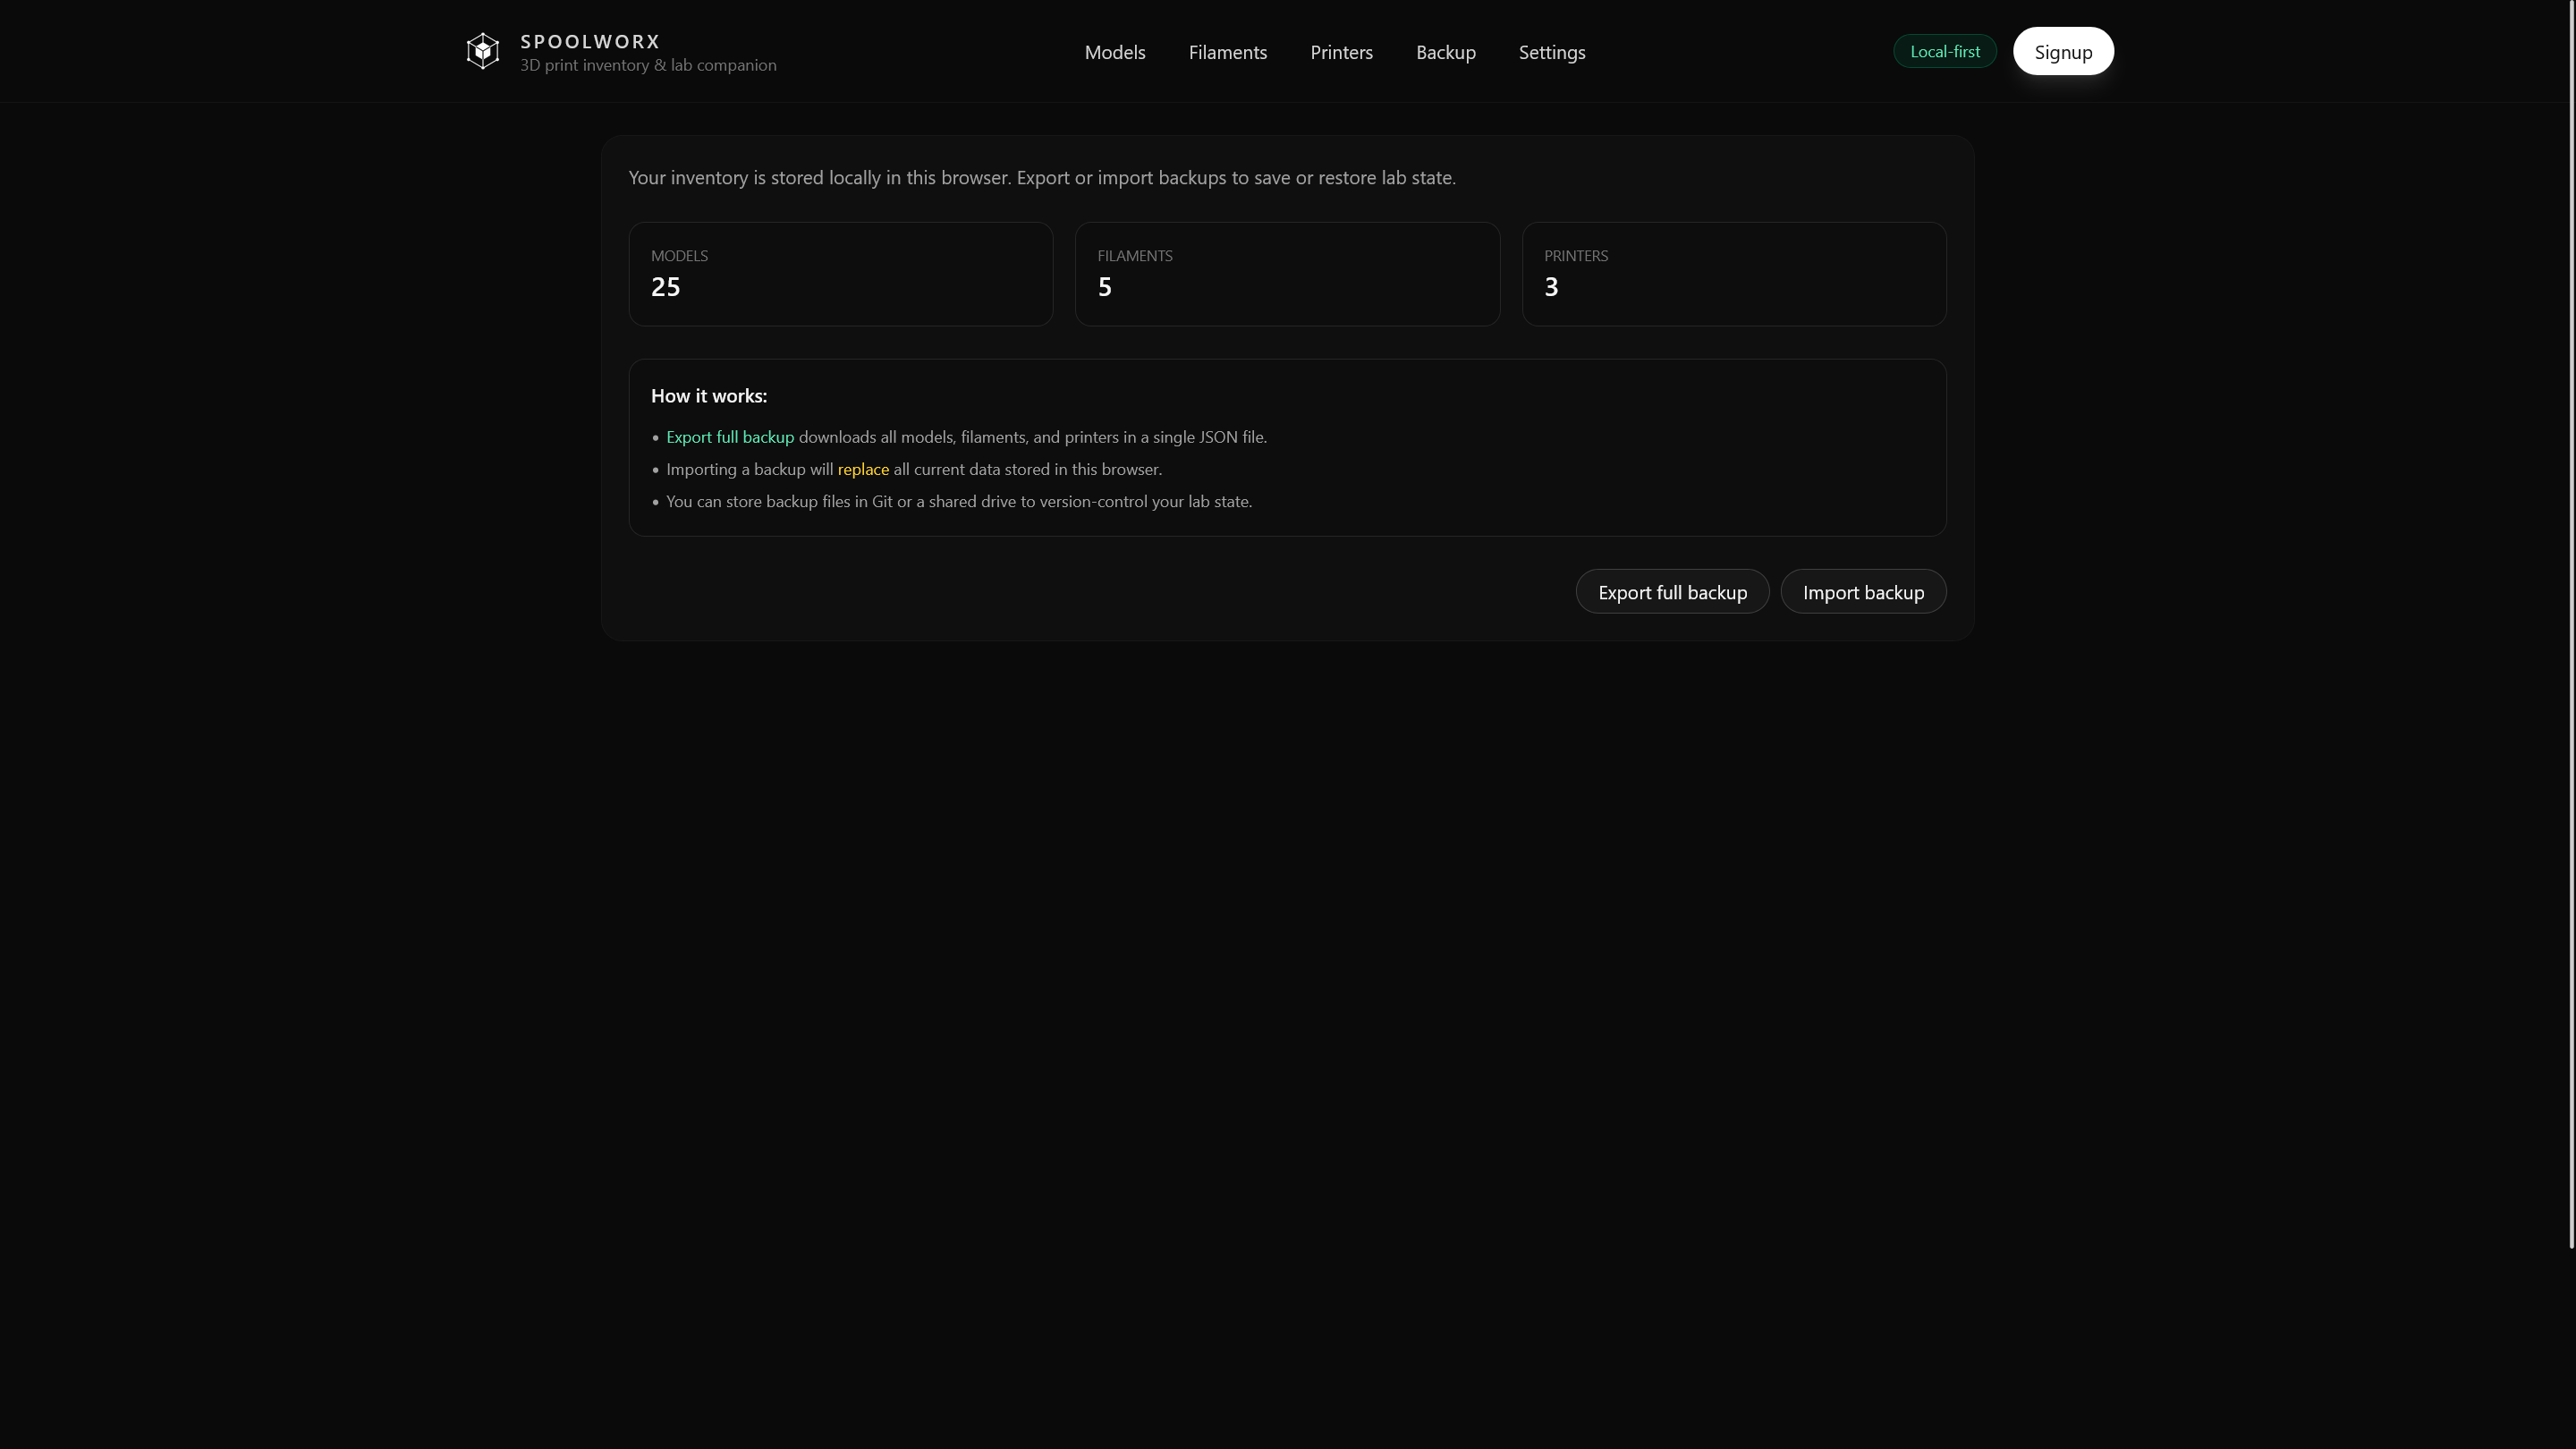The image size is (2576, 1449).
Task: Click the SPOOLWORX brand title text
Action: click(590, 41)
